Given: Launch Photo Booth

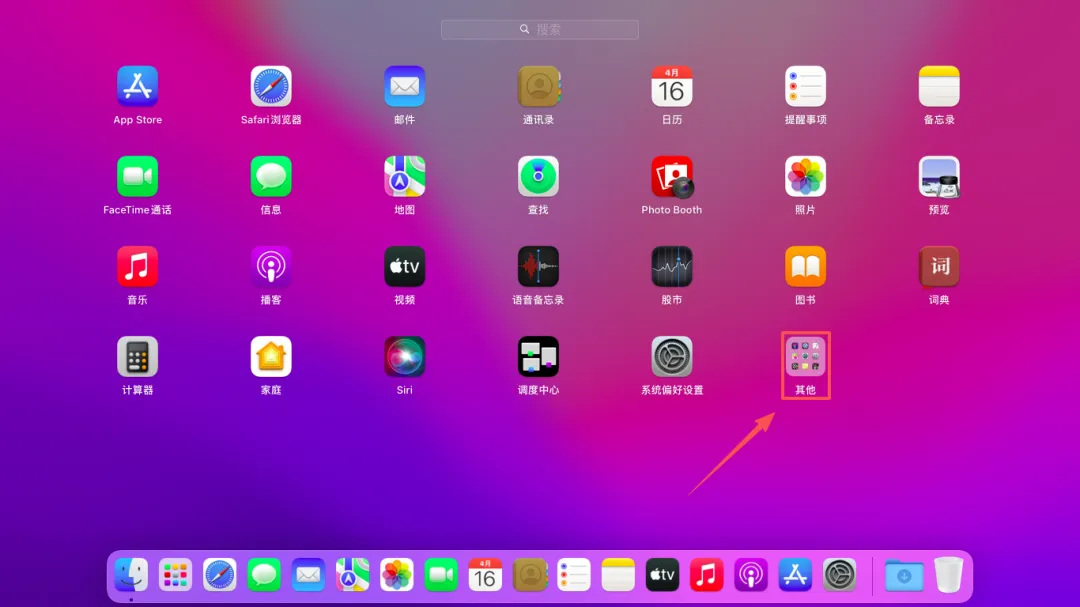Looking at the screenshot, I should tap(672, 177).
